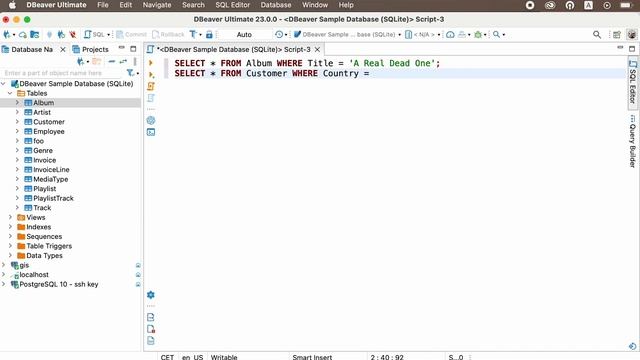Select the Genre table

43,151
